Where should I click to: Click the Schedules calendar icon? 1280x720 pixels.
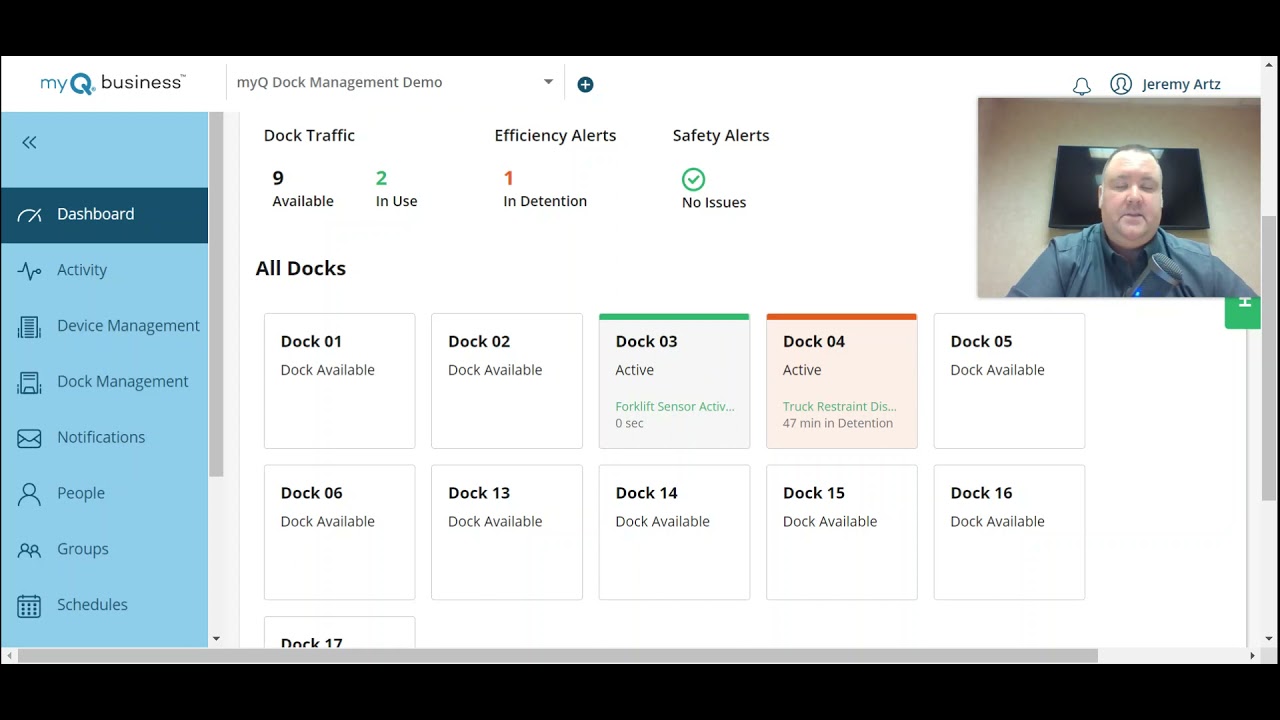pos(29,606)
